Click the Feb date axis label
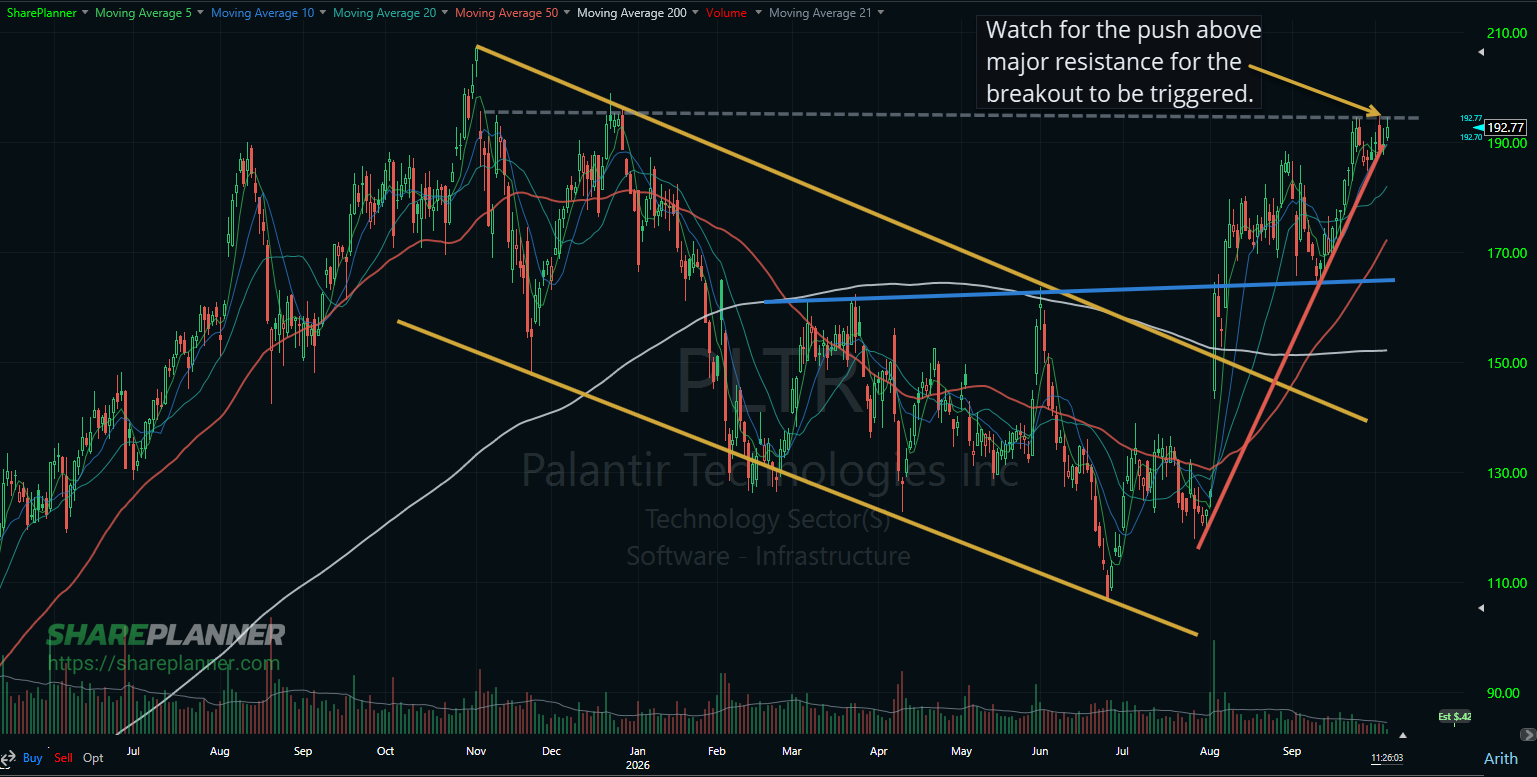Image resolution: width=1537 pixels, height=777 pixels. point(715,750)
